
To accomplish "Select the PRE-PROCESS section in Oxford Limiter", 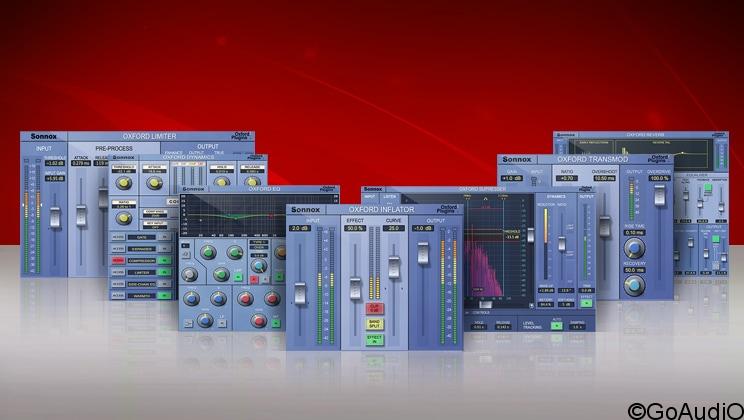I will pos(114,149).
